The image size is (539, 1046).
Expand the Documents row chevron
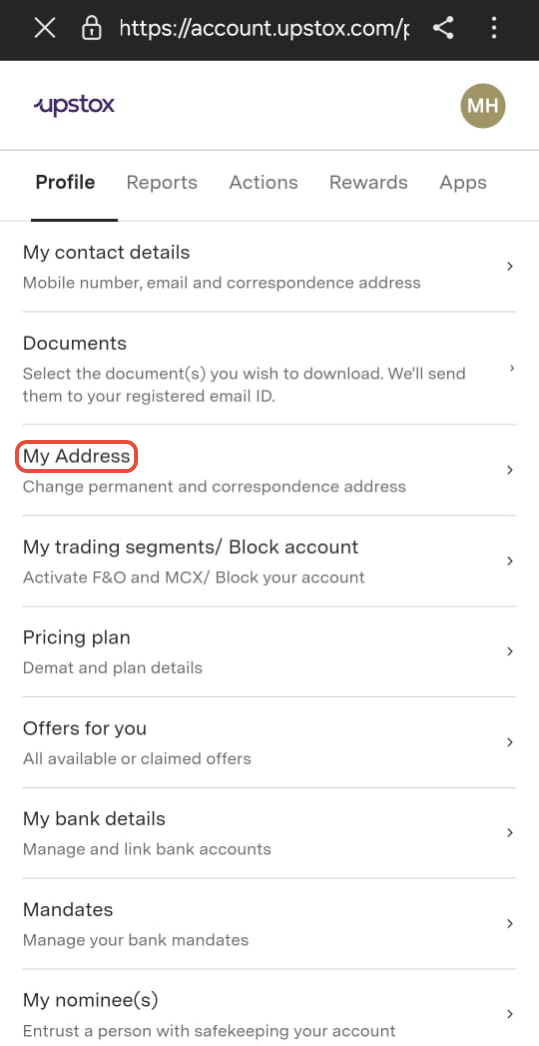(511, 368)
